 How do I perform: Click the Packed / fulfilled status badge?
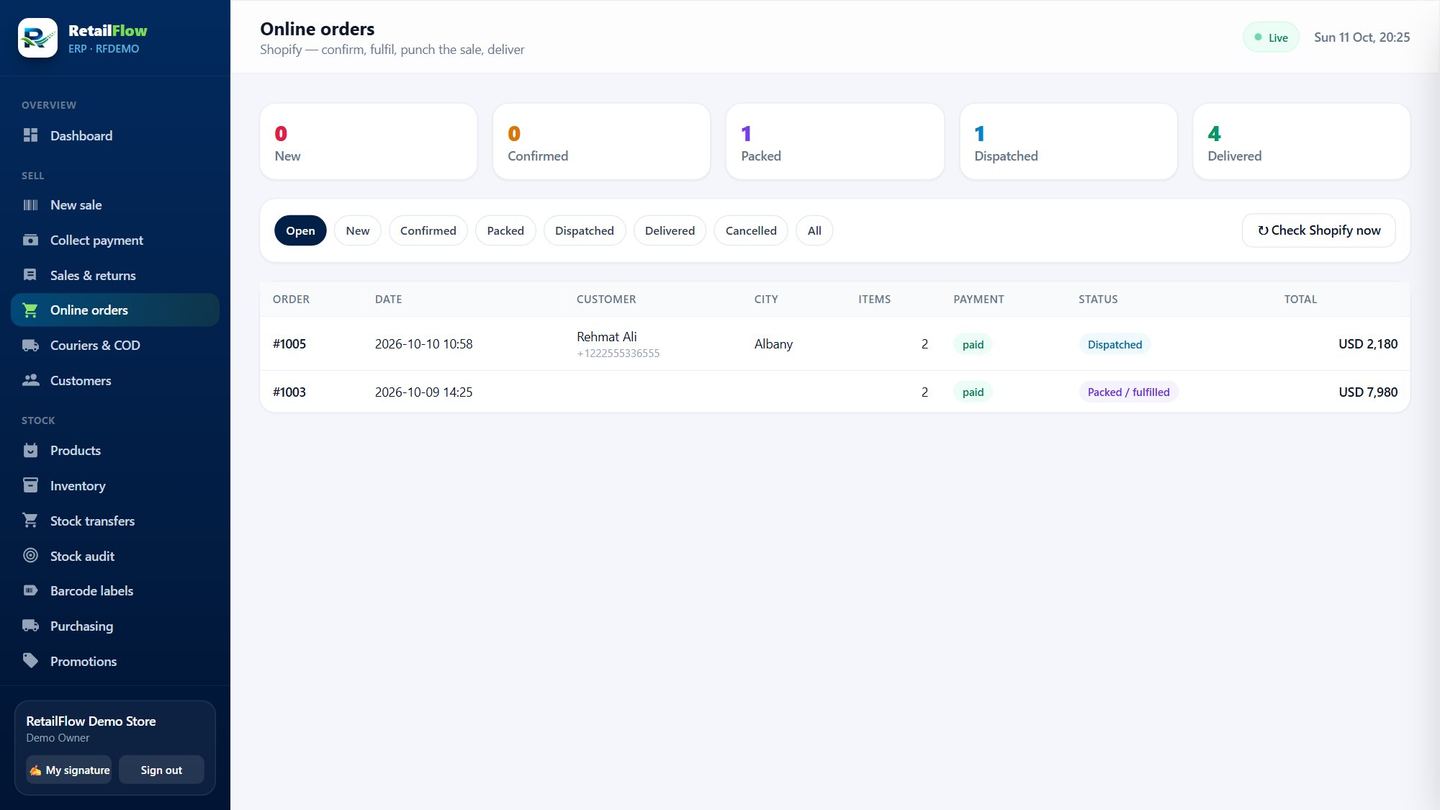1128,392
